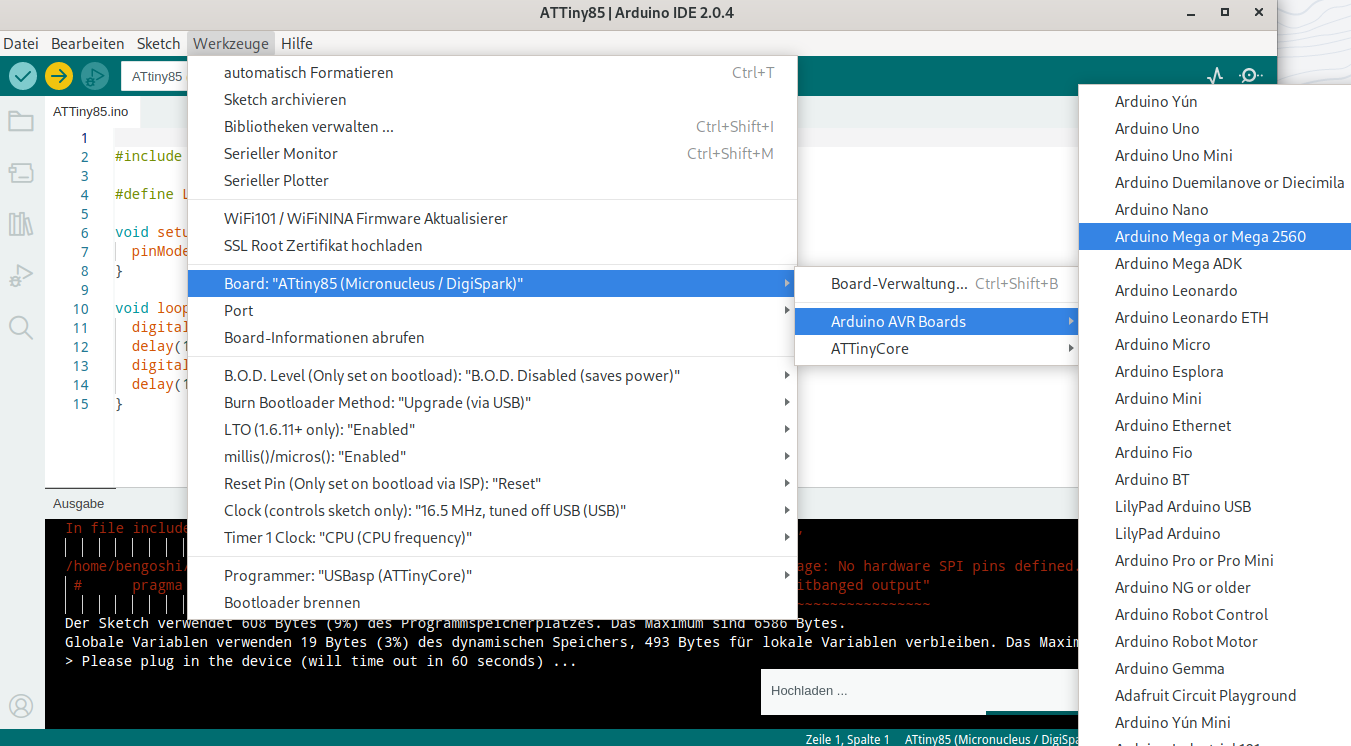Screen dimensions: 1351x746
Task: Choose Bootloader brennen from the menu
Action: [292, 603]
